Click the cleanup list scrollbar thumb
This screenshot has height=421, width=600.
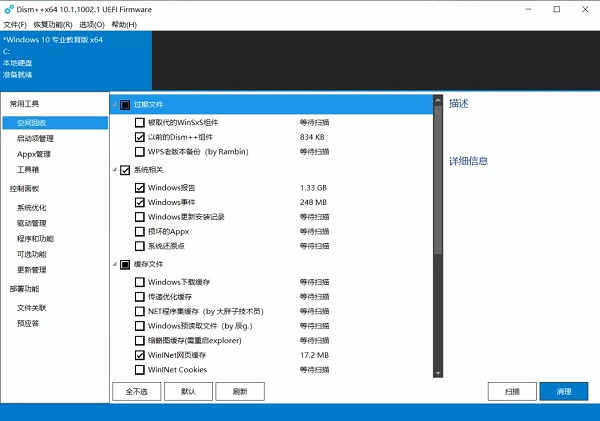(x=438, y=180)
